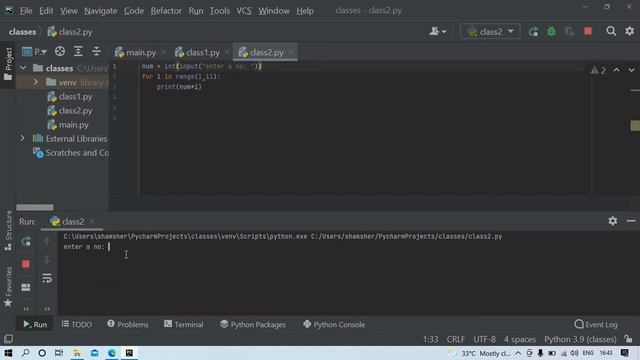Image resolution: width=640 pixels, height=360 pixels.
Task: Click the CRLF line separator selector
Action: pyautogui.click(x=456, y=339)
